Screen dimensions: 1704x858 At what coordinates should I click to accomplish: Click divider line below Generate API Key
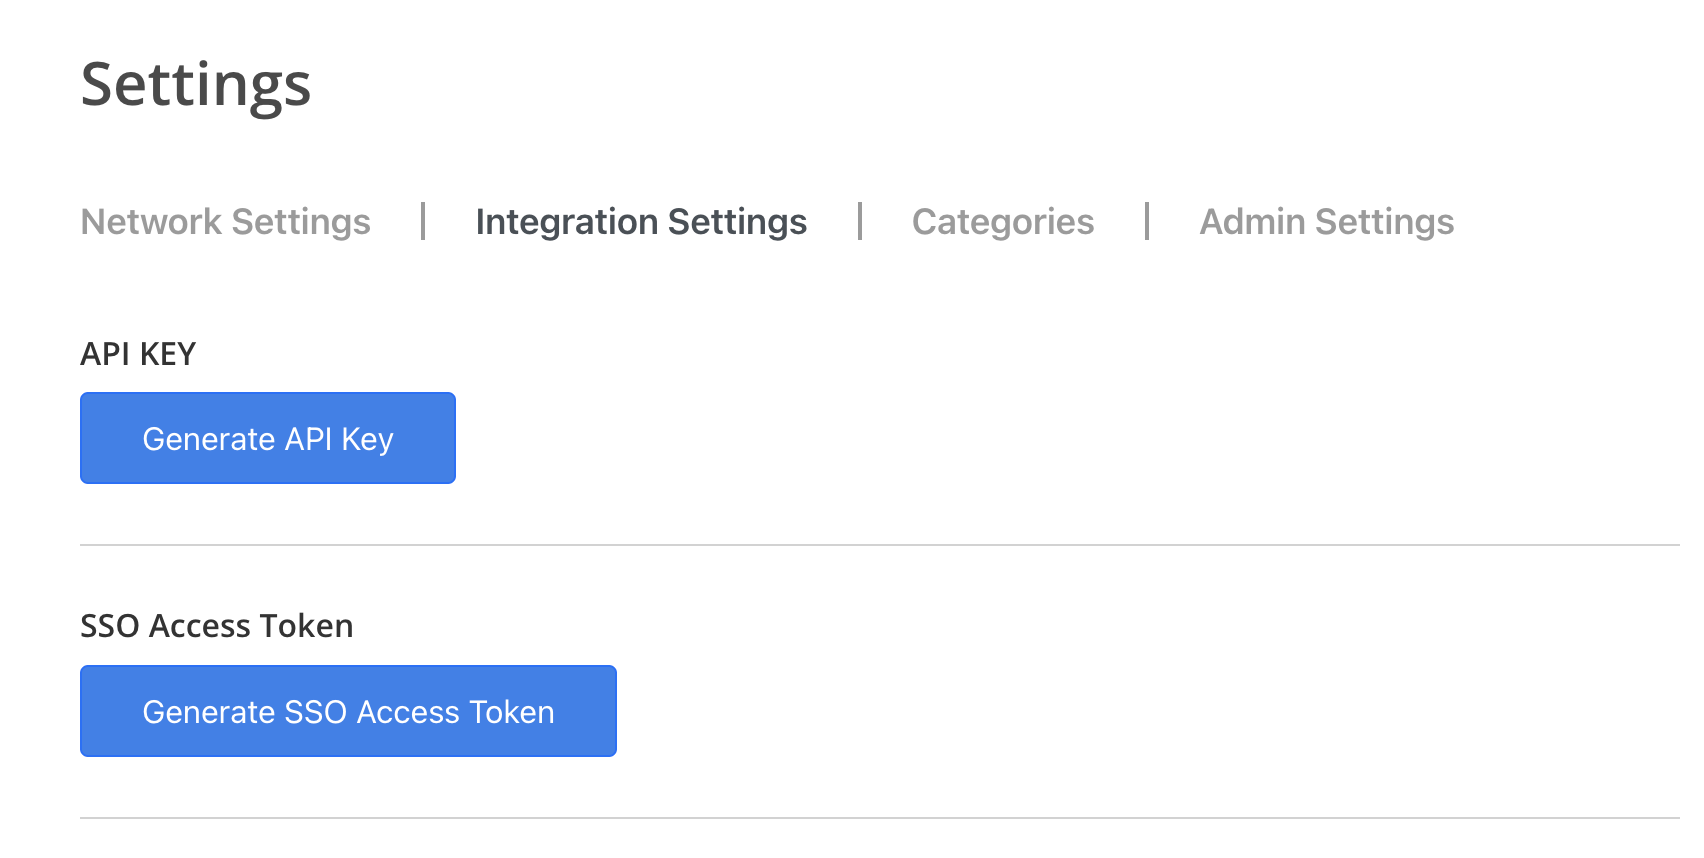[x=880, y=545]
